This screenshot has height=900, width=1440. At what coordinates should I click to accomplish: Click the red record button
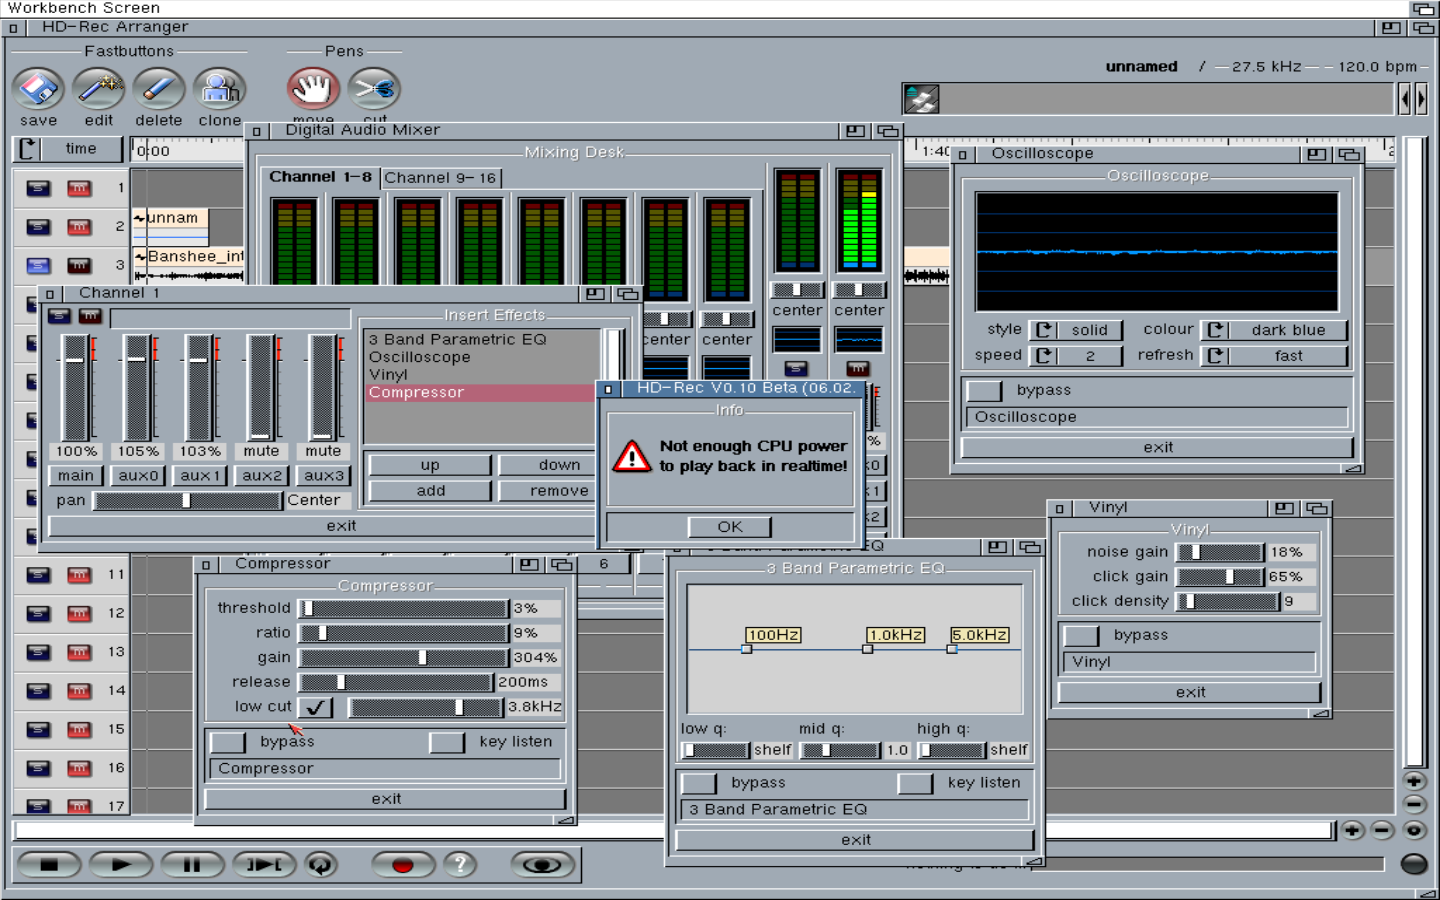coord(402,865)
